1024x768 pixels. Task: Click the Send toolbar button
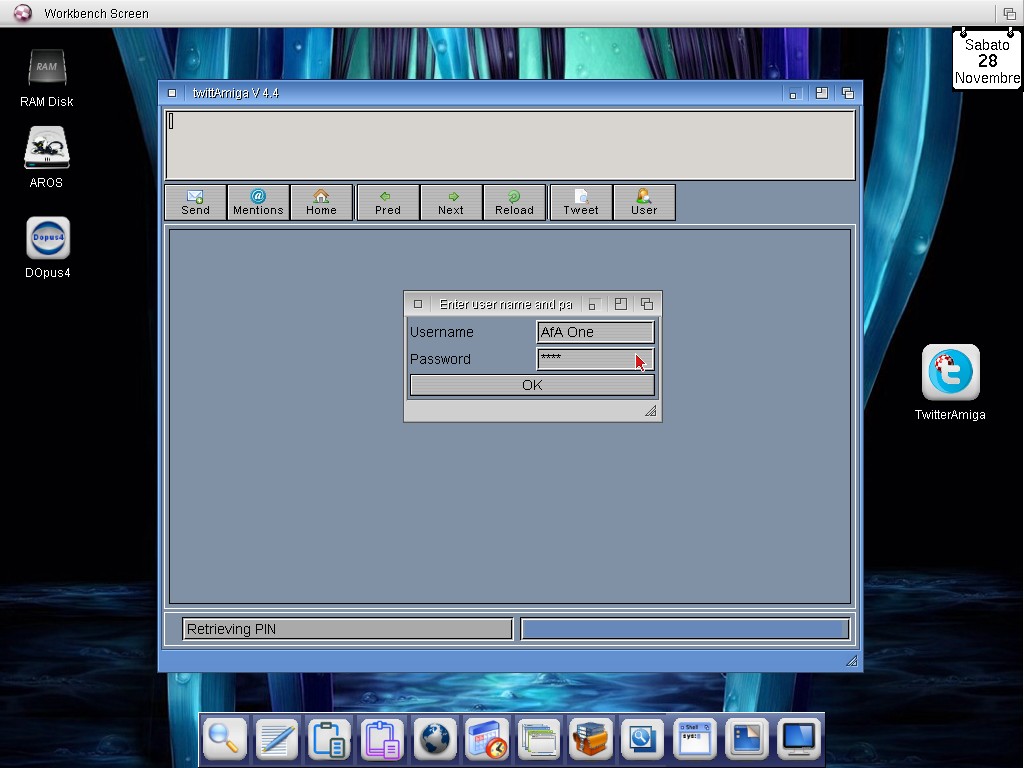(x=195, y=202)
